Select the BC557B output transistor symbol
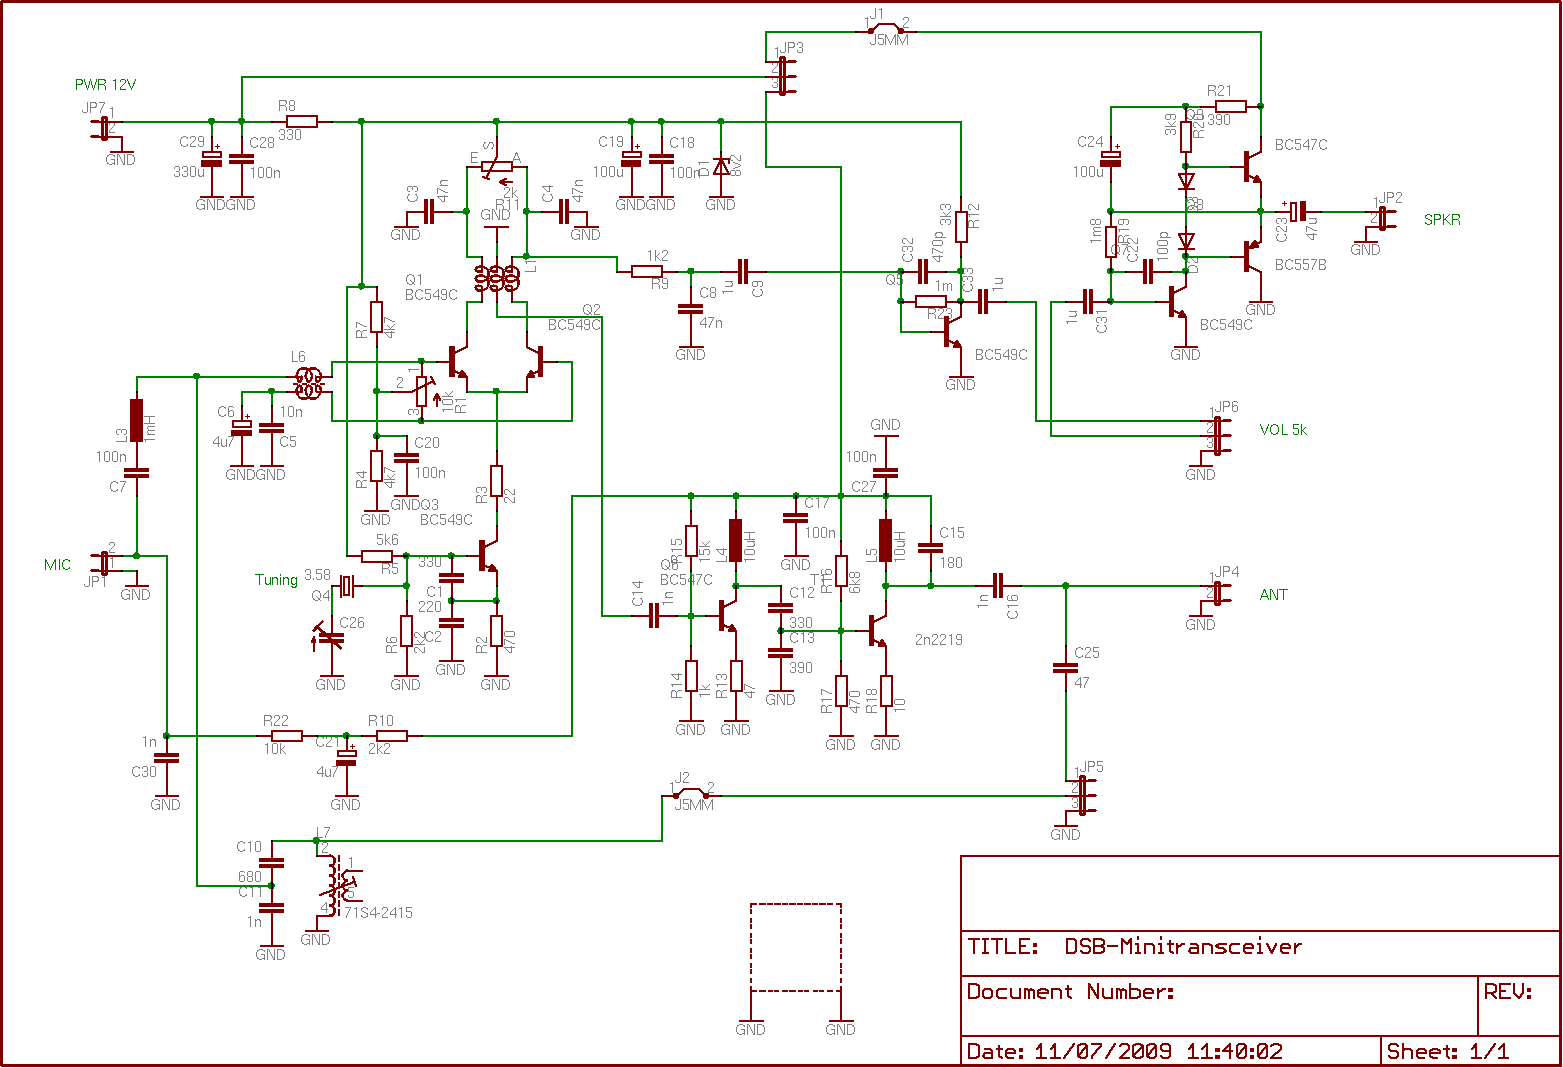The image size is (1563, 1068). (x=1252, y=256)
